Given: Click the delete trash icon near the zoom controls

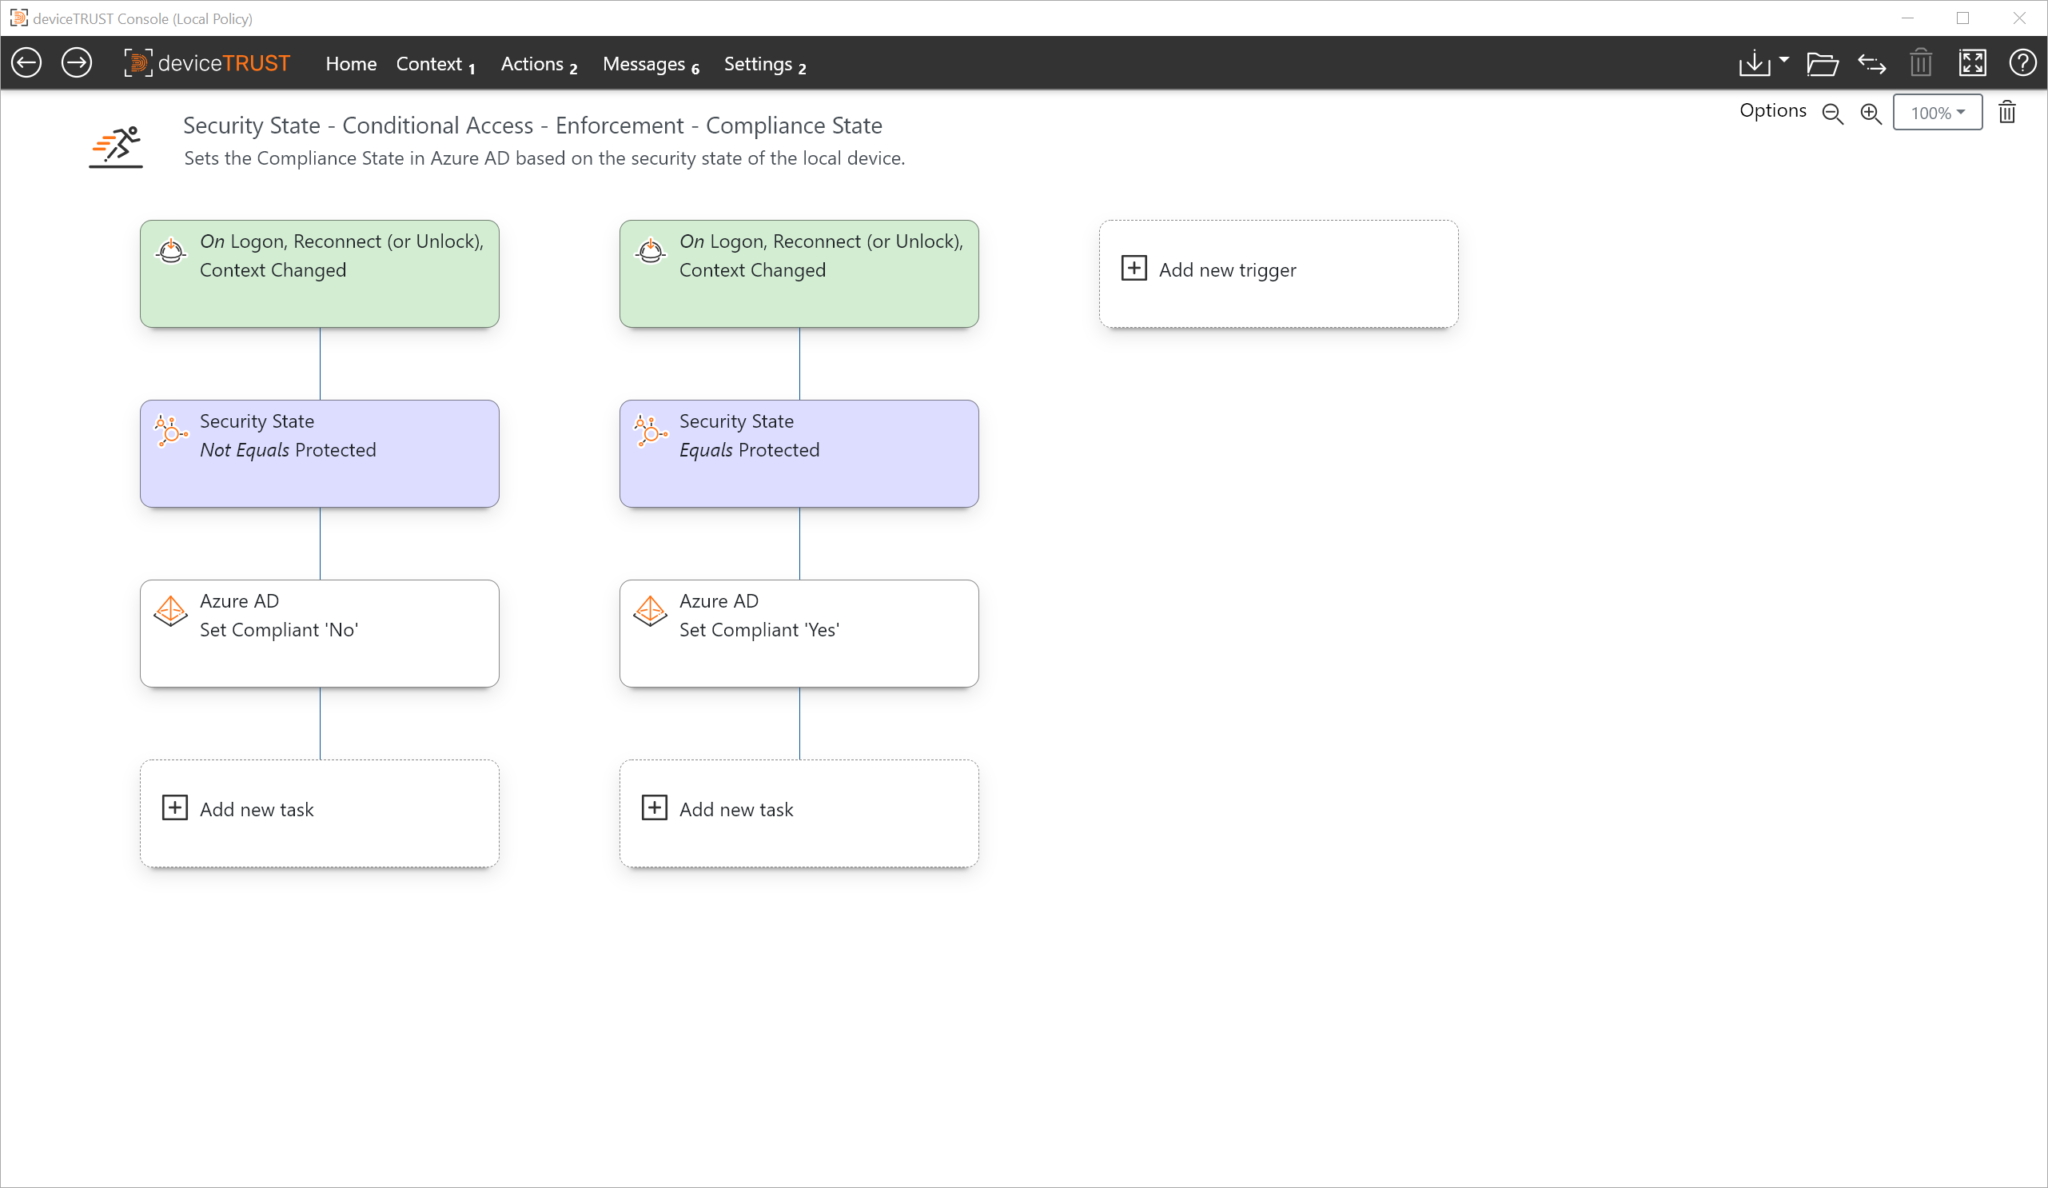Looking at the screenshot, I should point(2007,112).
